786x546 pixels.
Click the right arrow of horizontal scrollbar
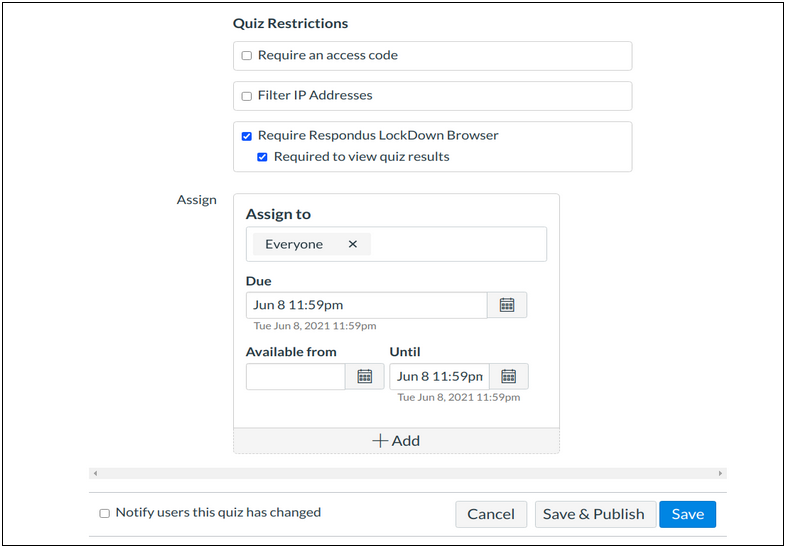(x=720, y=472)
